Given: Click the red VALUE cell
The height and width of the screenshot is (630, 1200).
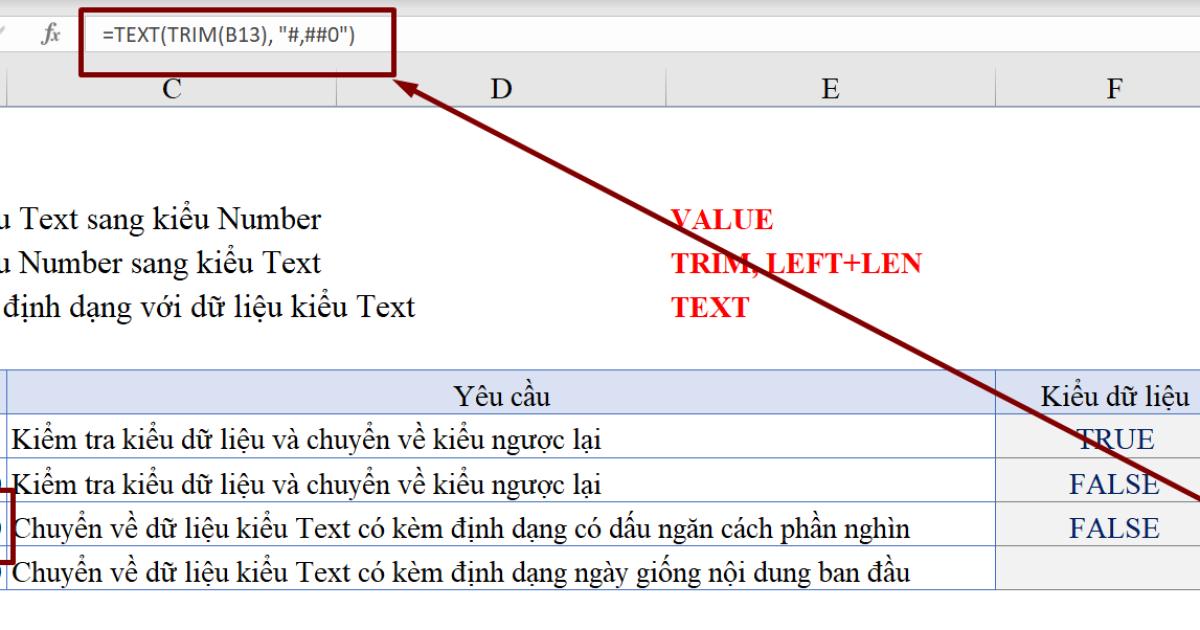Looking at the screenshot, I should pyautogui.click(x=722, y=220).
